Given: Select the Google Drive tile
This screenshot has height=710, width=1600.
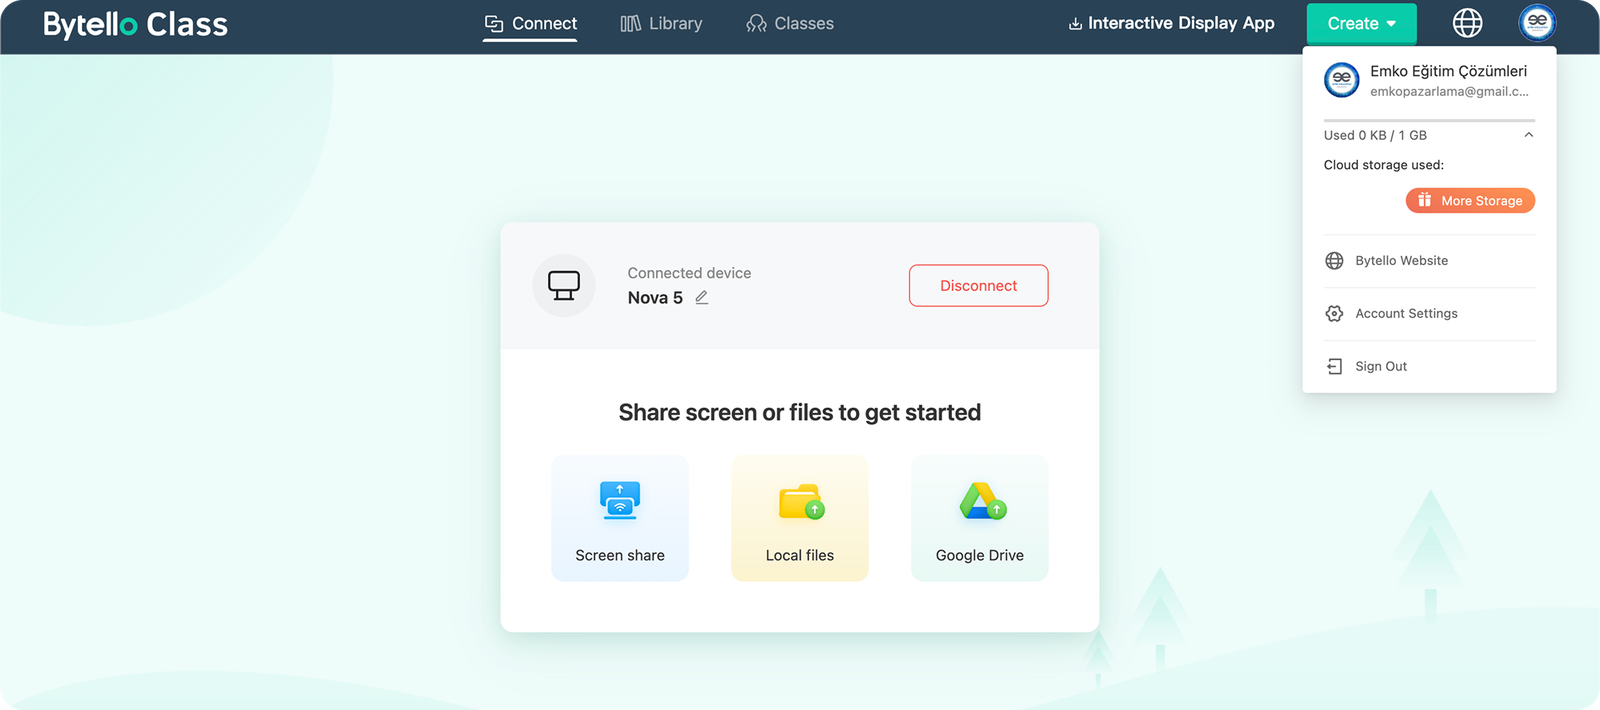Looking at the screenshot, I should point(979,518).
